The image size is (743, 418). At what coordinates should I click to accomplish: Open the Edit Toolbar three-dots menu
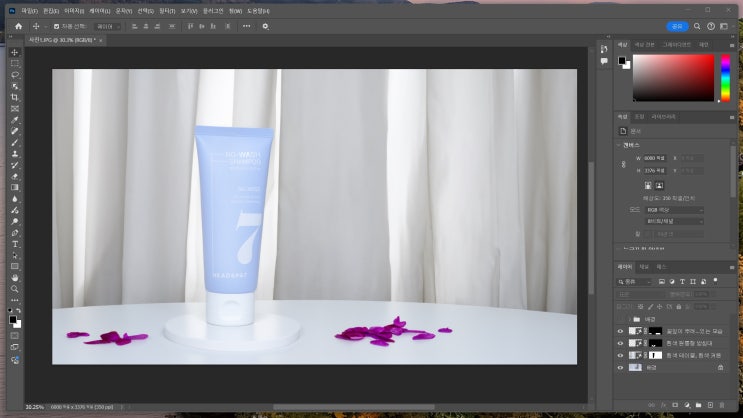tap(15, 300)
